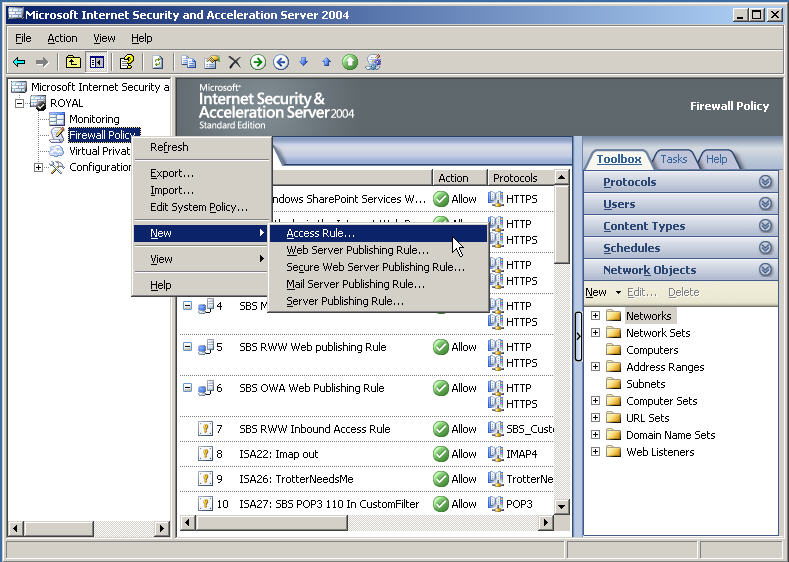789x562 pixels.
Task: Click the Show/Hide Console Tree icon
Action: 96,62
